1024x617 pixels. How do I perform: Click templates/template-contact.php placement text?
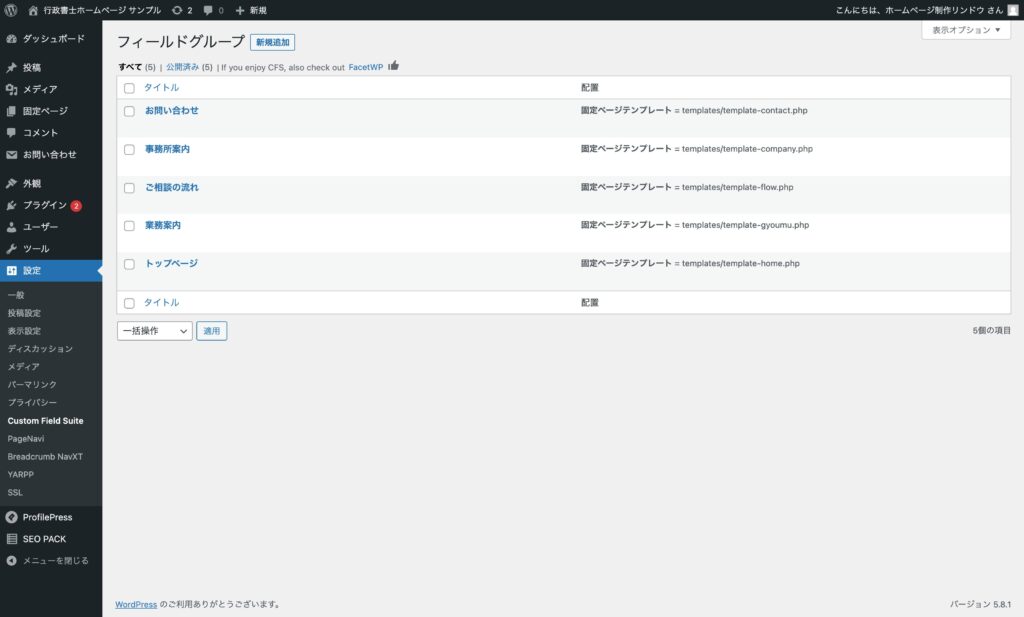(744, 110)
